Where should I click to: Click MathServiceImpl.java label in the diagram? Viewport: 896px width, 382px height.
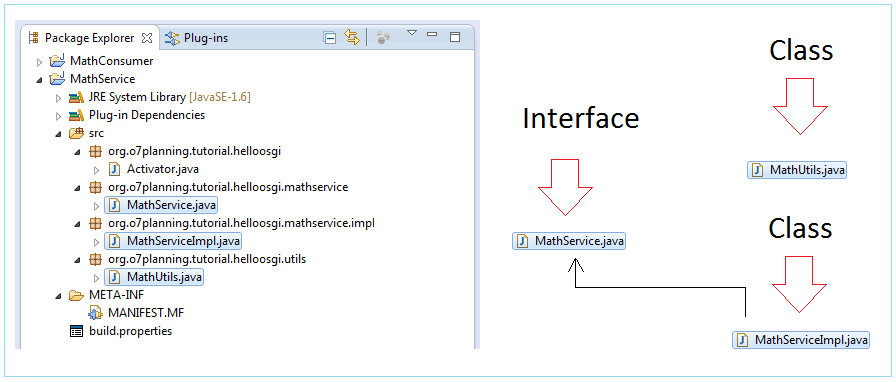pos(801,340)
